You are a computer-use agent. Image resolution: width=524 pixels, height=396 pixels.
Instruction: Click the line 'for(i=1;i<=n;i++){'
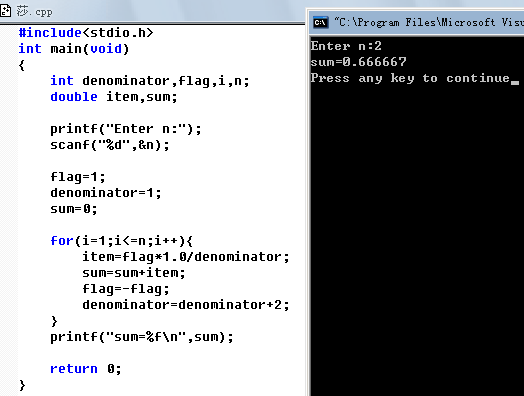[x=122, y=241]
